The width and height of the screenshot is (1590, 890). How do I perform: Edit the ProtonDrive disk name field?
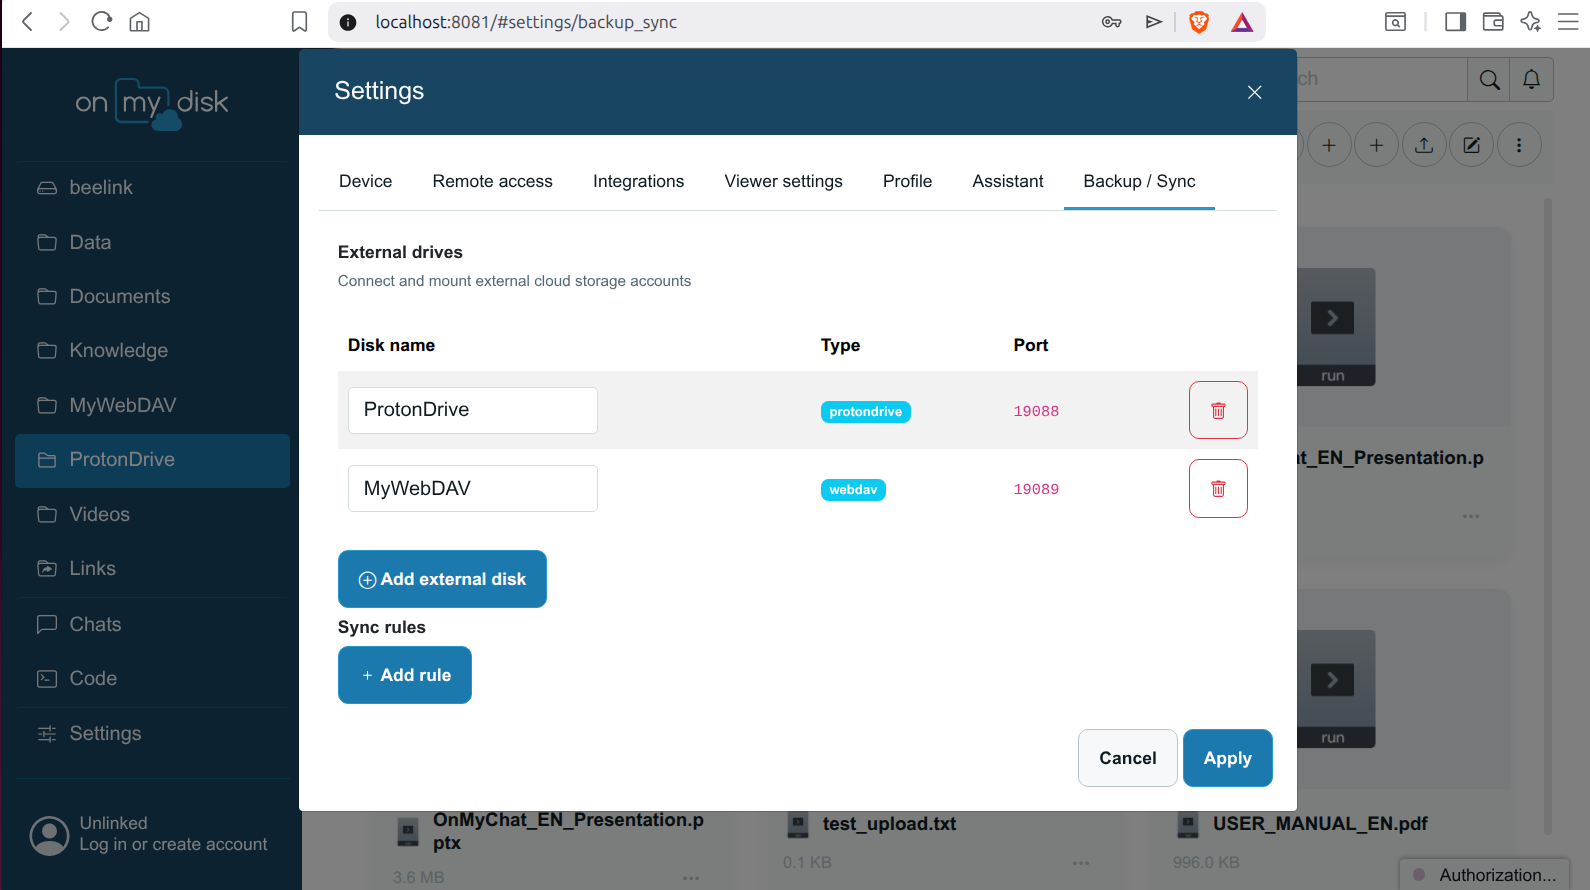(x=473, y=410)
